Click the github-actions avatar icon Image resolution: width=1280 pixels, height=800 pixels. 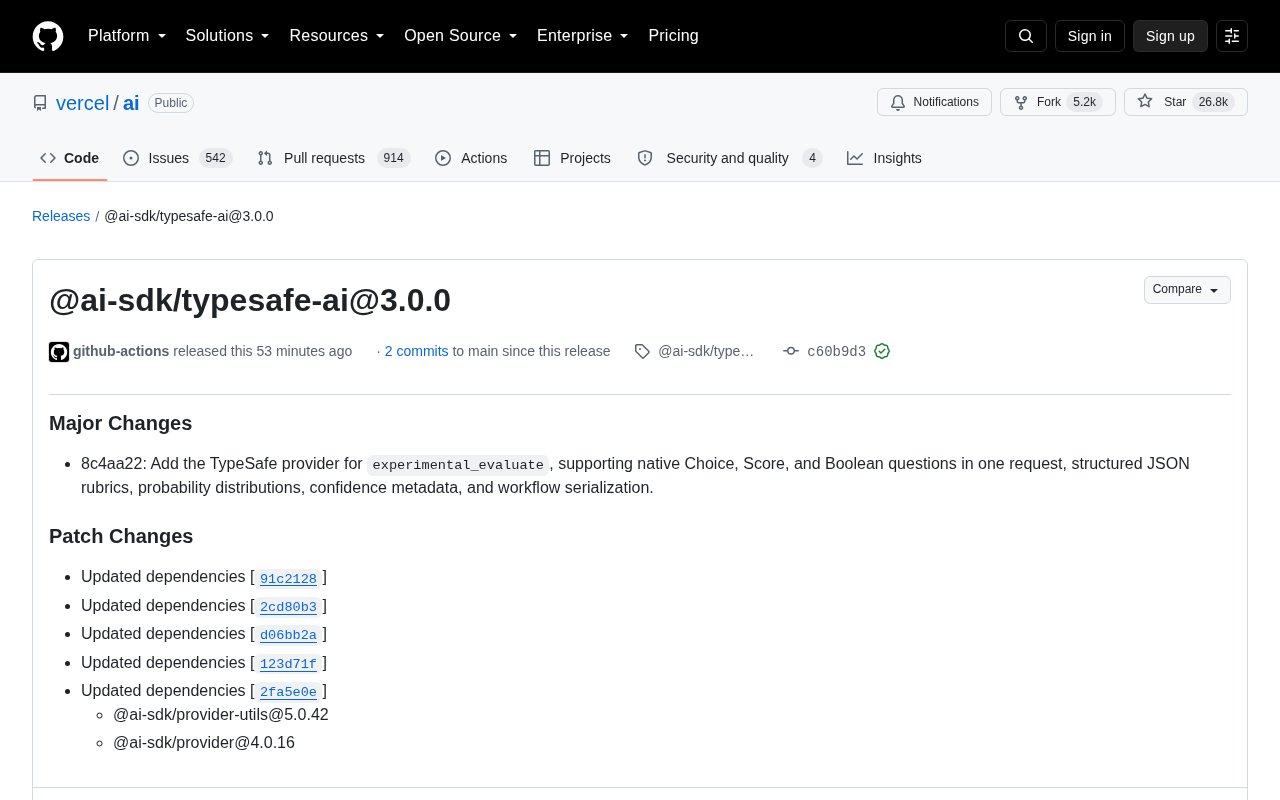59,352
